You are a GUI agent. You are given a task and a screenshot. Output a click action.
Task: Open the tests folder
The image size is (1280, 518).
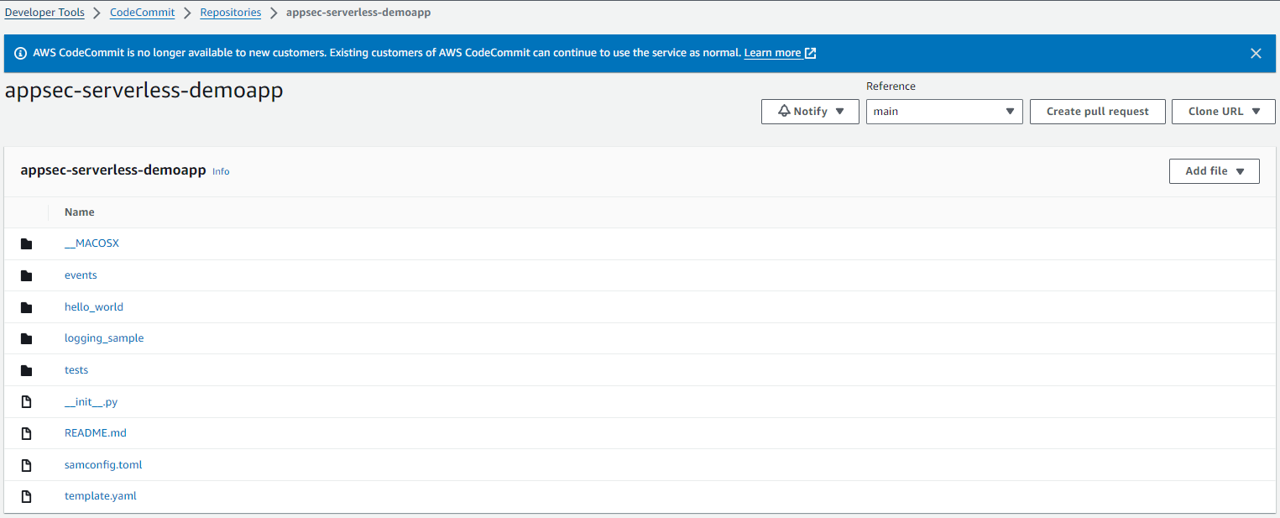76,370
